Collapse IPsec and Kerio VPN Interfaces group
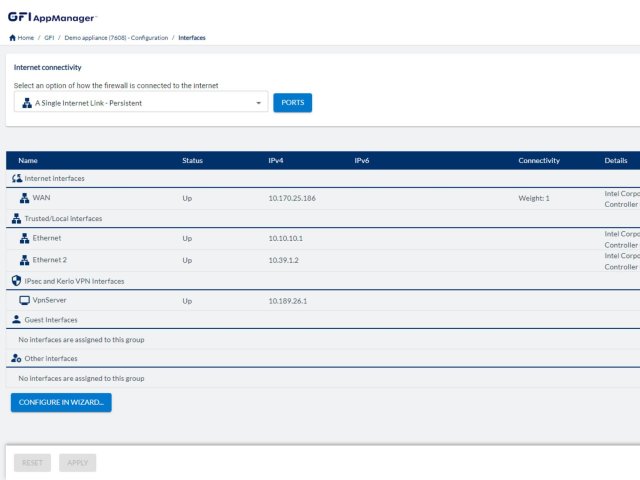Screen dimensions: 640x480 pyautogui.click(x=74, y=281)
